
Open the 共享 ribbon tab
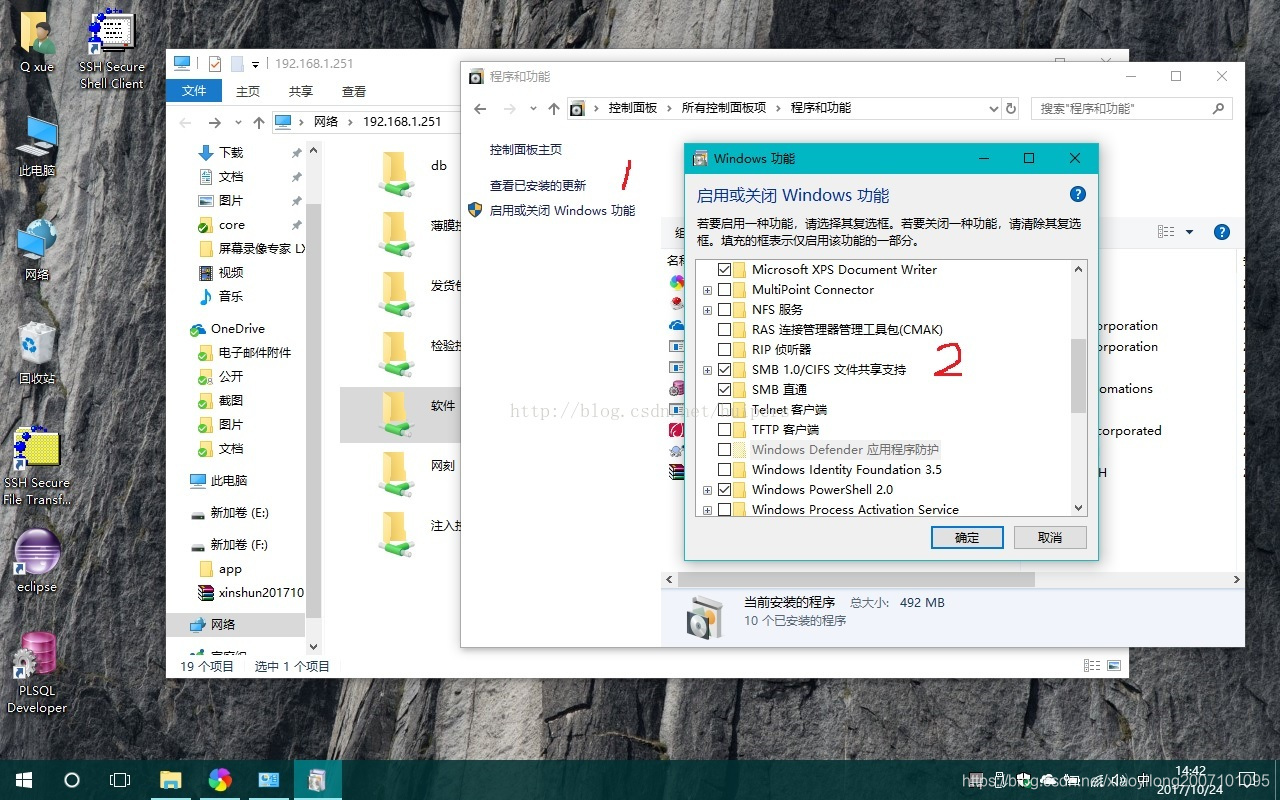click(301, 91)
